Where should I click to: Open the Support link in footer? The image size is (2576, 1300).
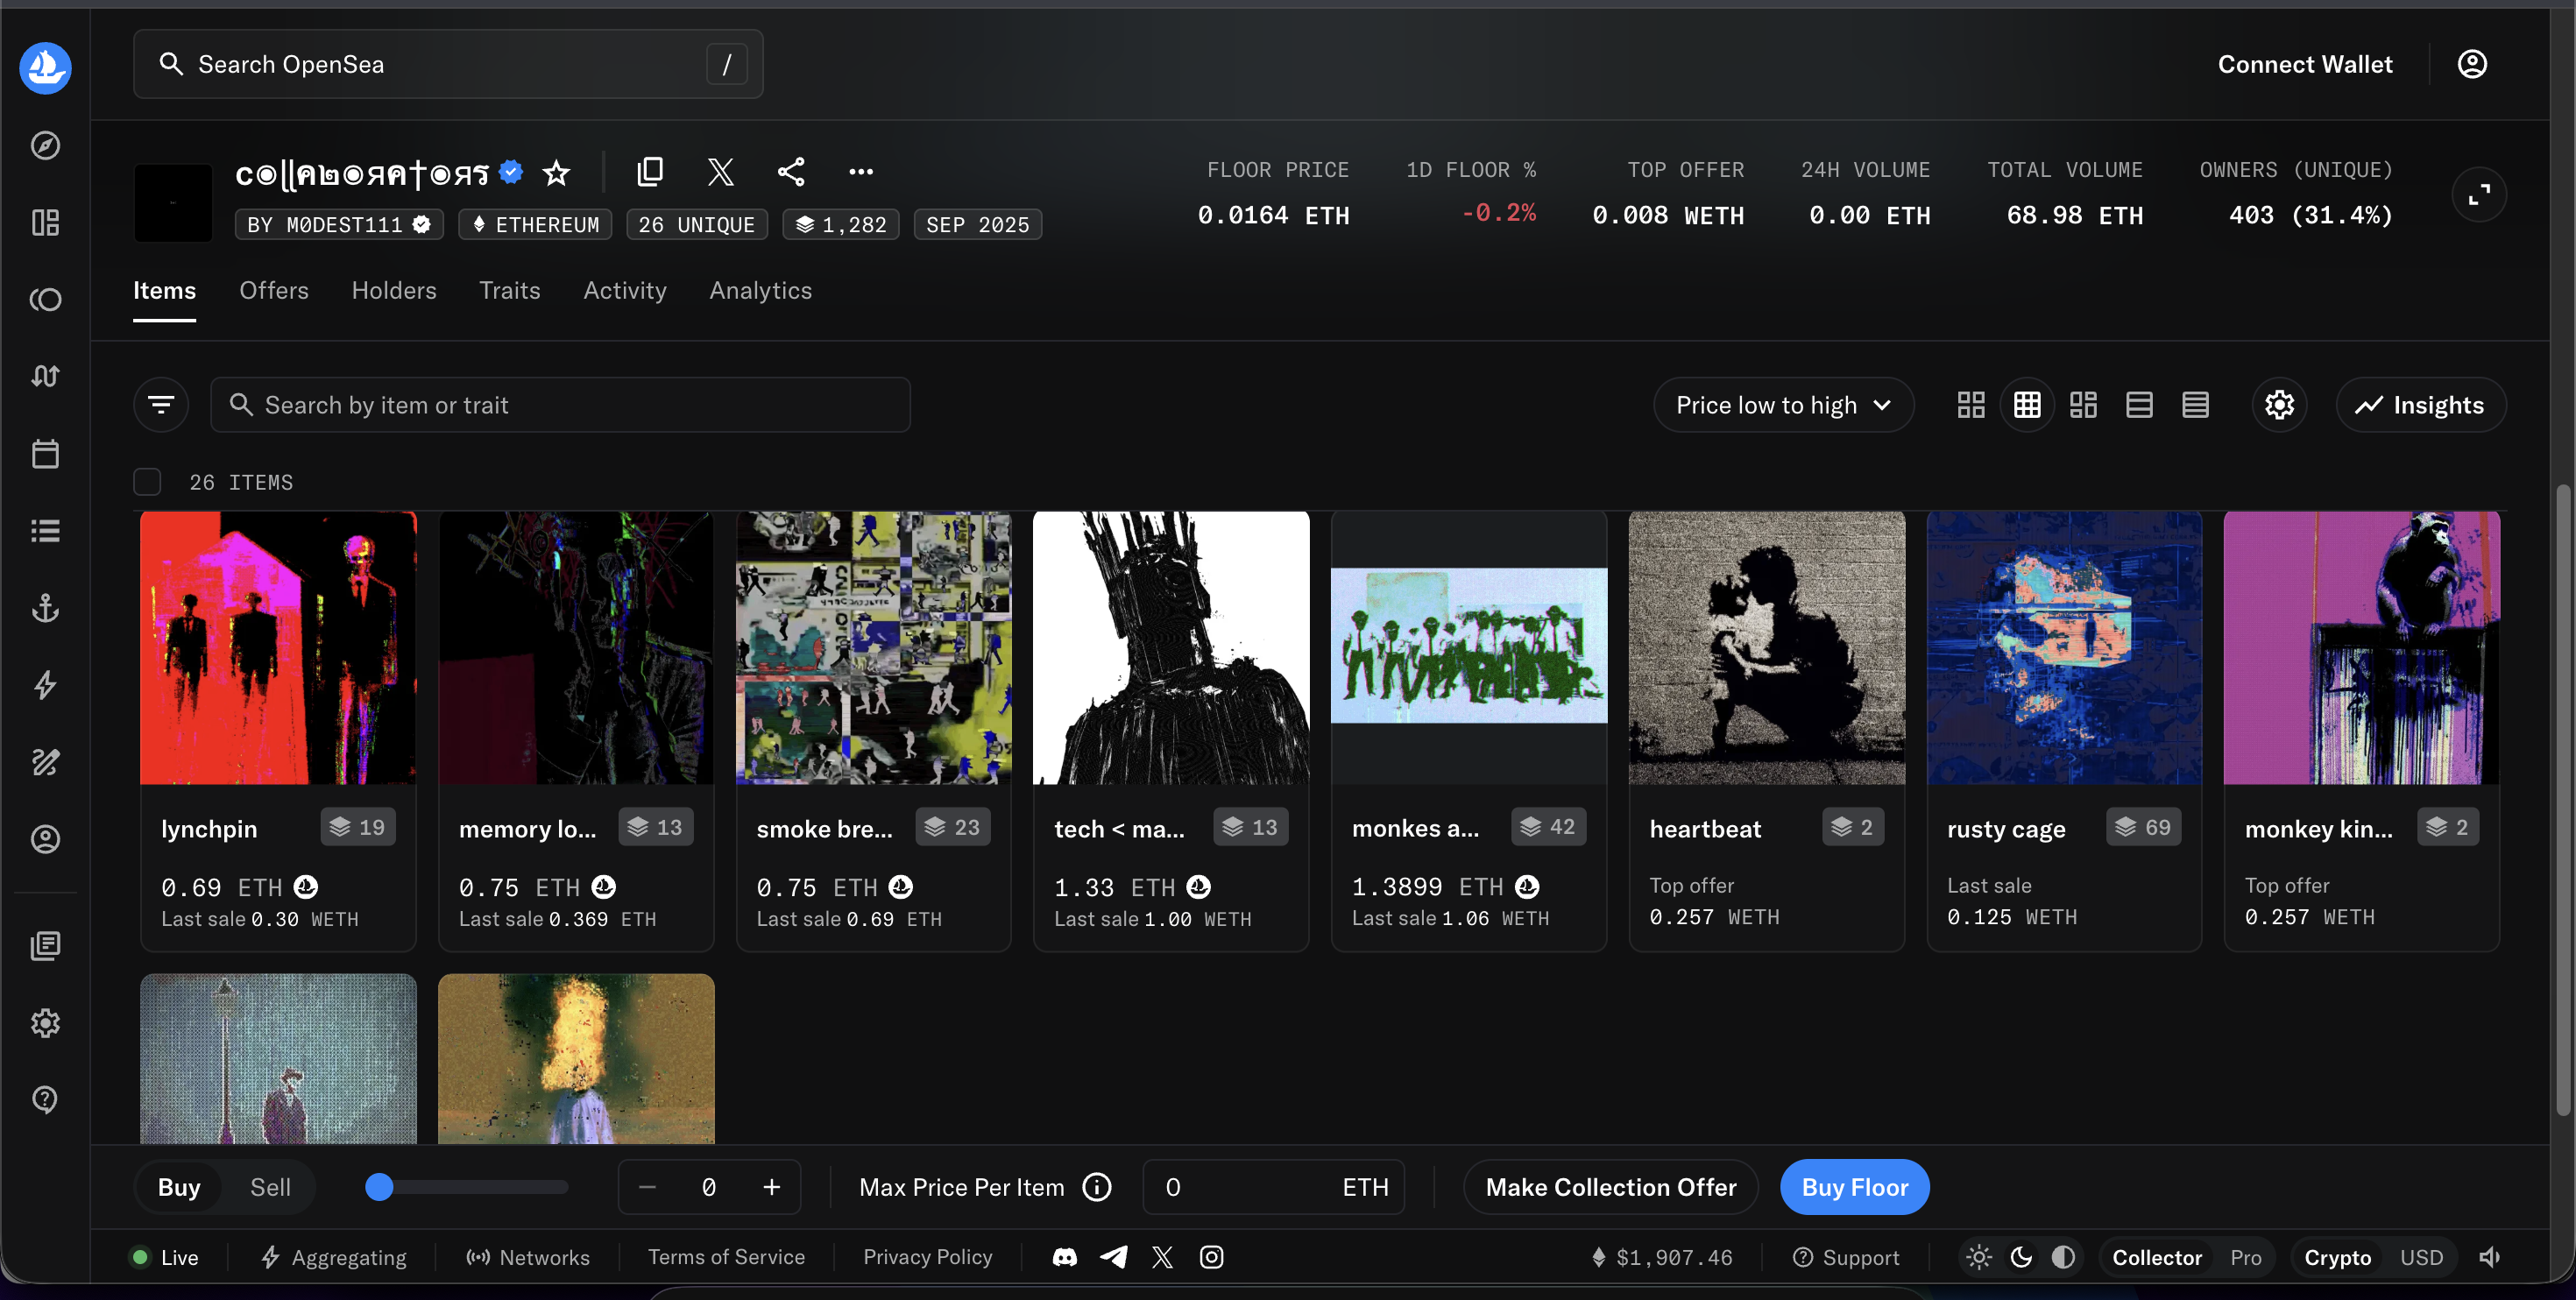(x=1846, y=1257)
